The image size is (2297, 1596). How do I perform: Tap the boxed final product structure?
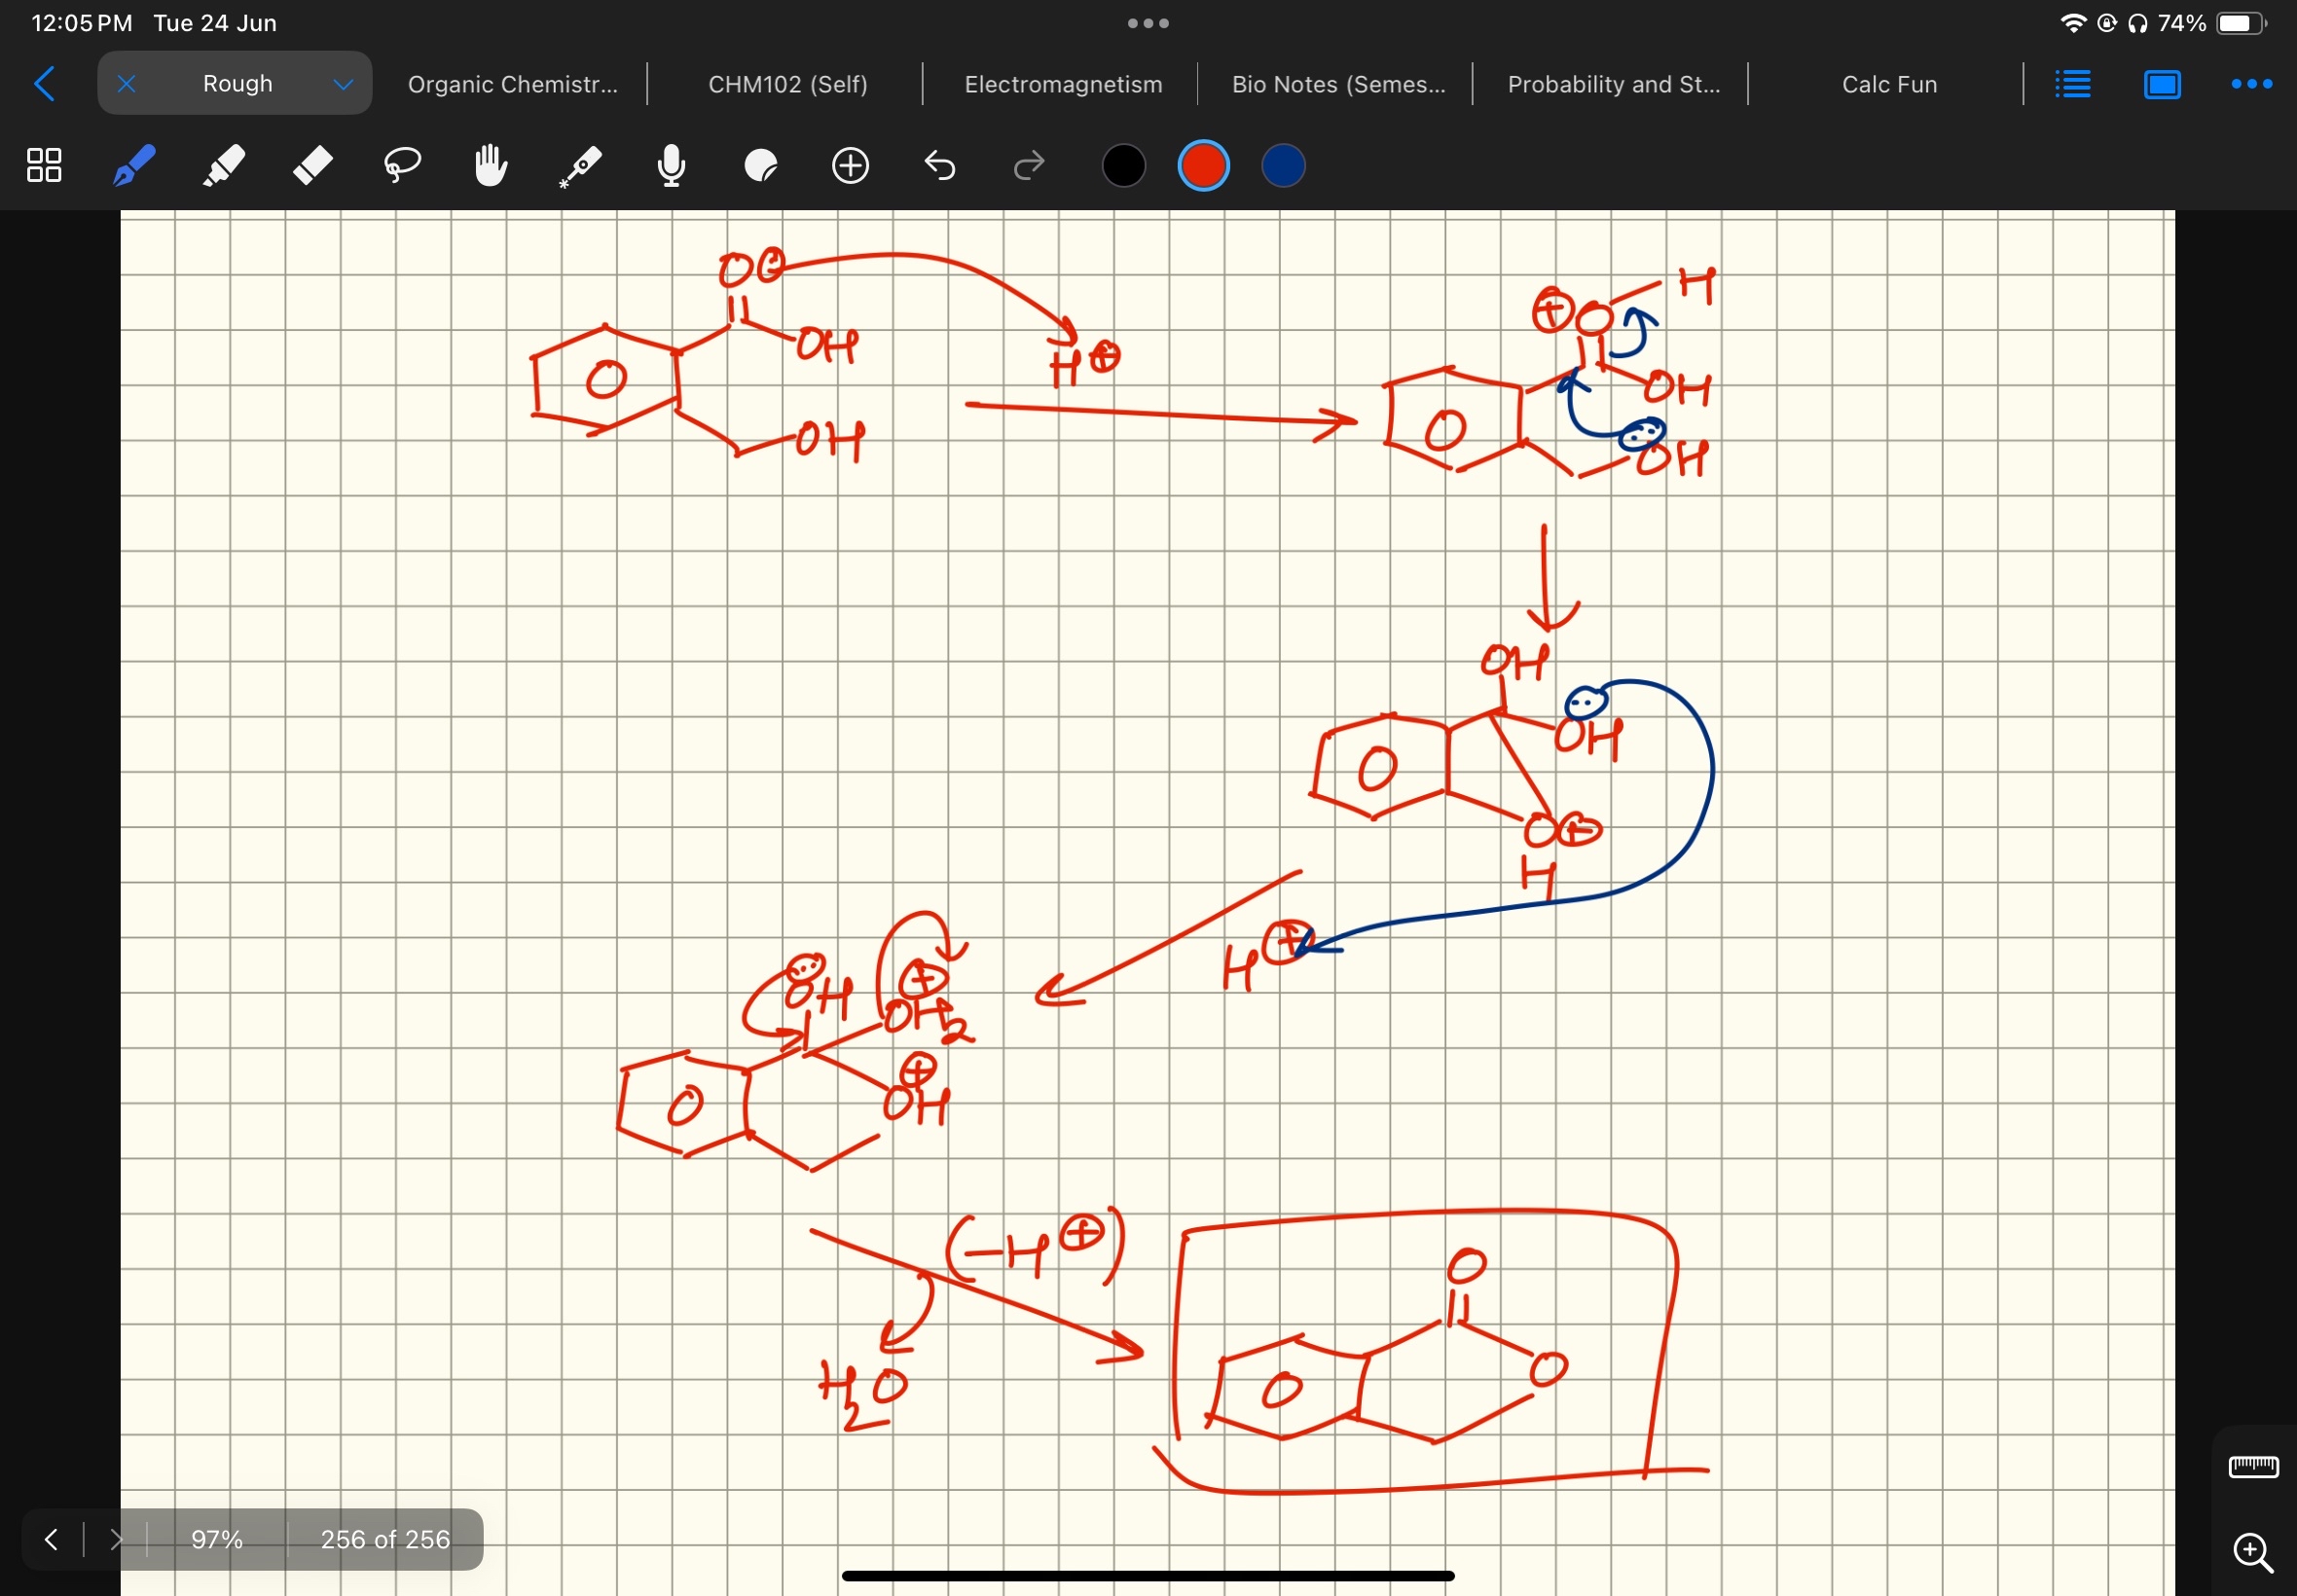tap(1428, 1352)
